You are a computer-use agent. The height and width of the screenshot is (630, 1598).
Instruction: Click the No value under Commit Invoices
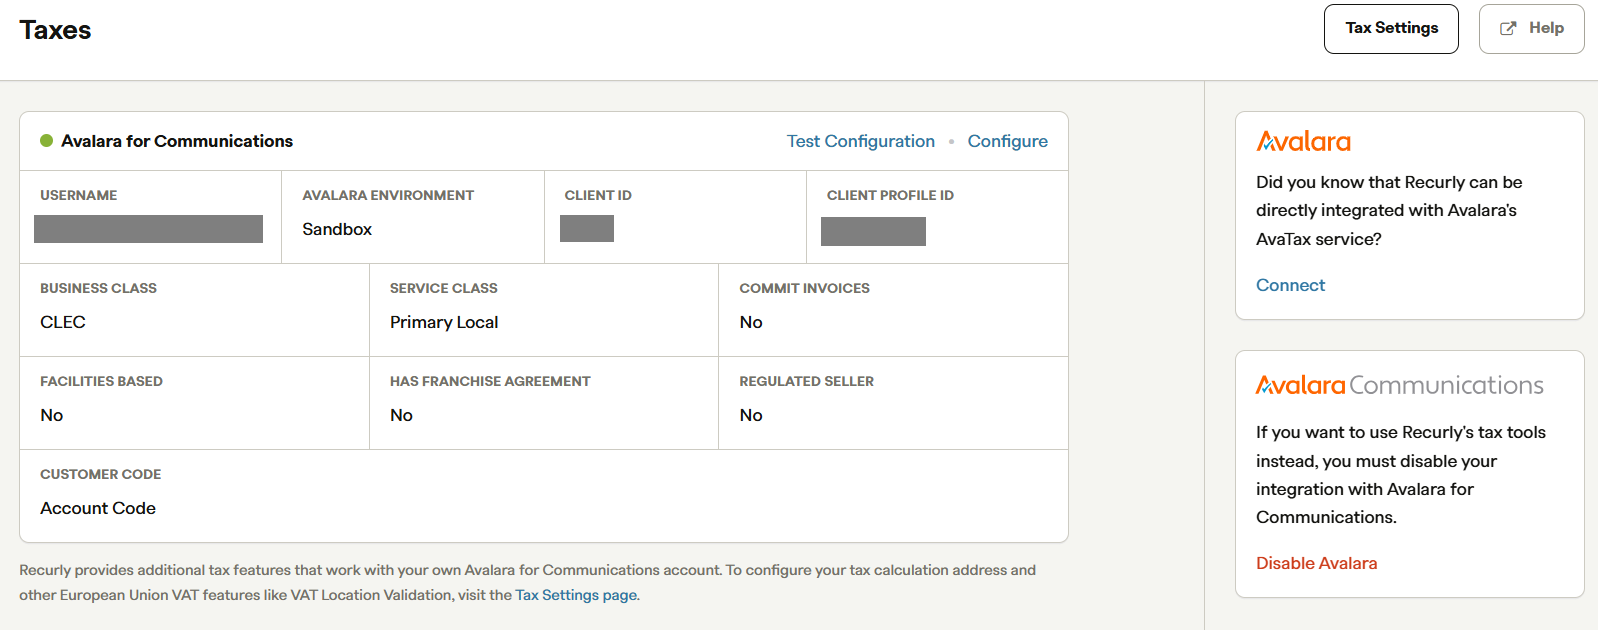[x=751, y=322]
